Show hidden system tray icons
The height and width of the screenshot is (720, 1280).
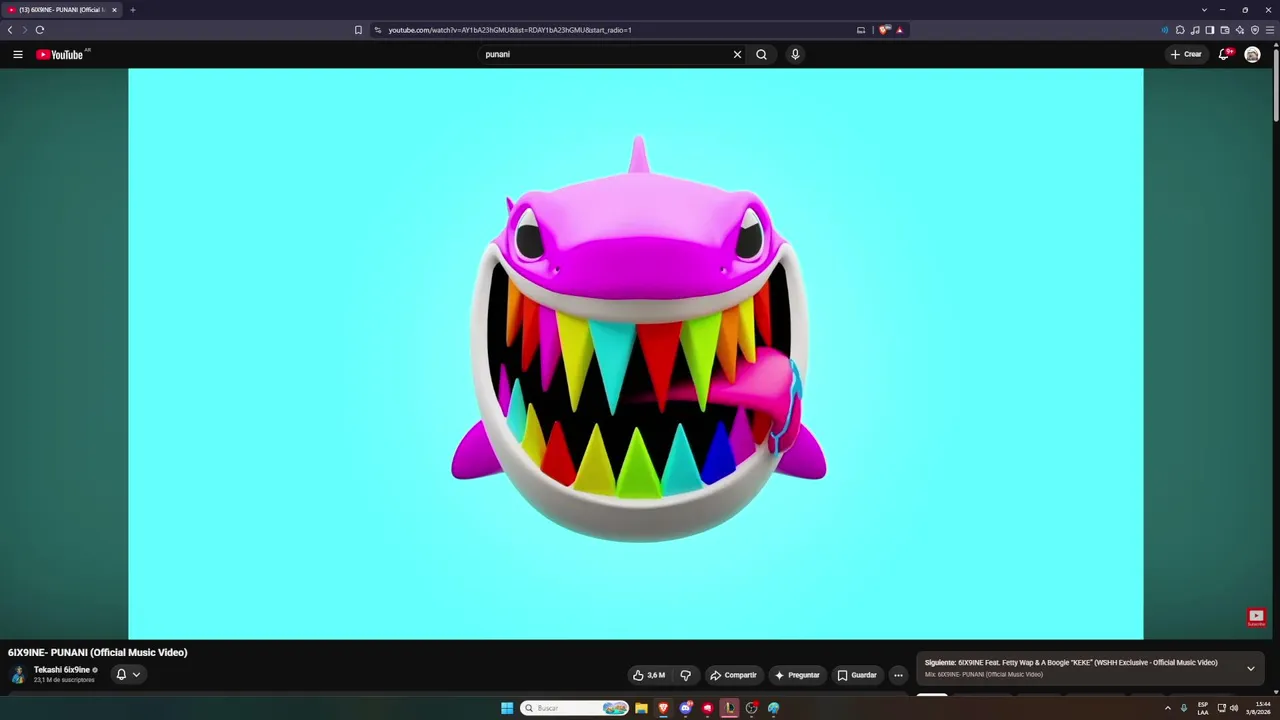point(1167,708)
